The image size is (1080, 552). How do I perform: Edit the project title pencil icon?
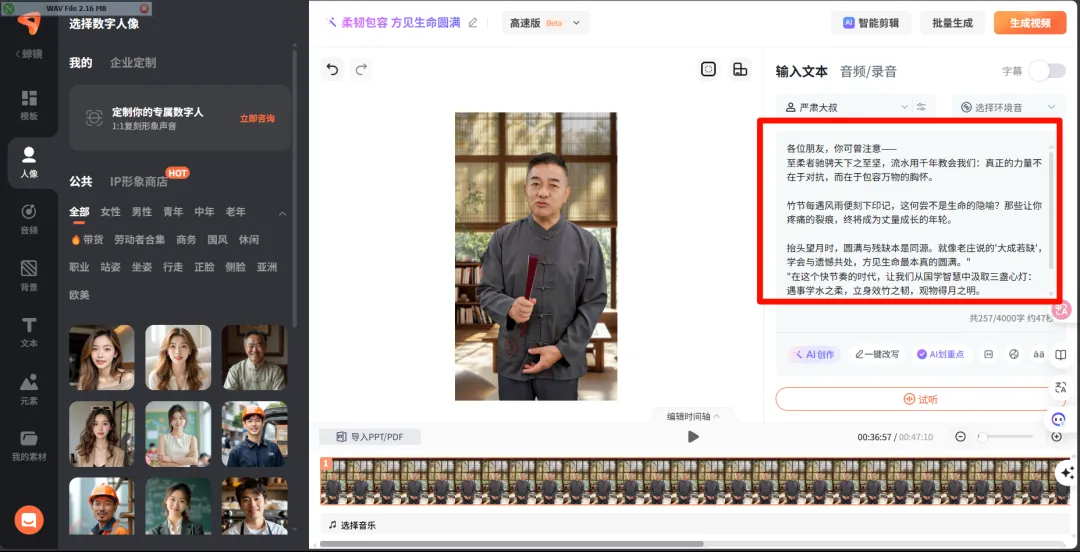click(x=472, y=23)
